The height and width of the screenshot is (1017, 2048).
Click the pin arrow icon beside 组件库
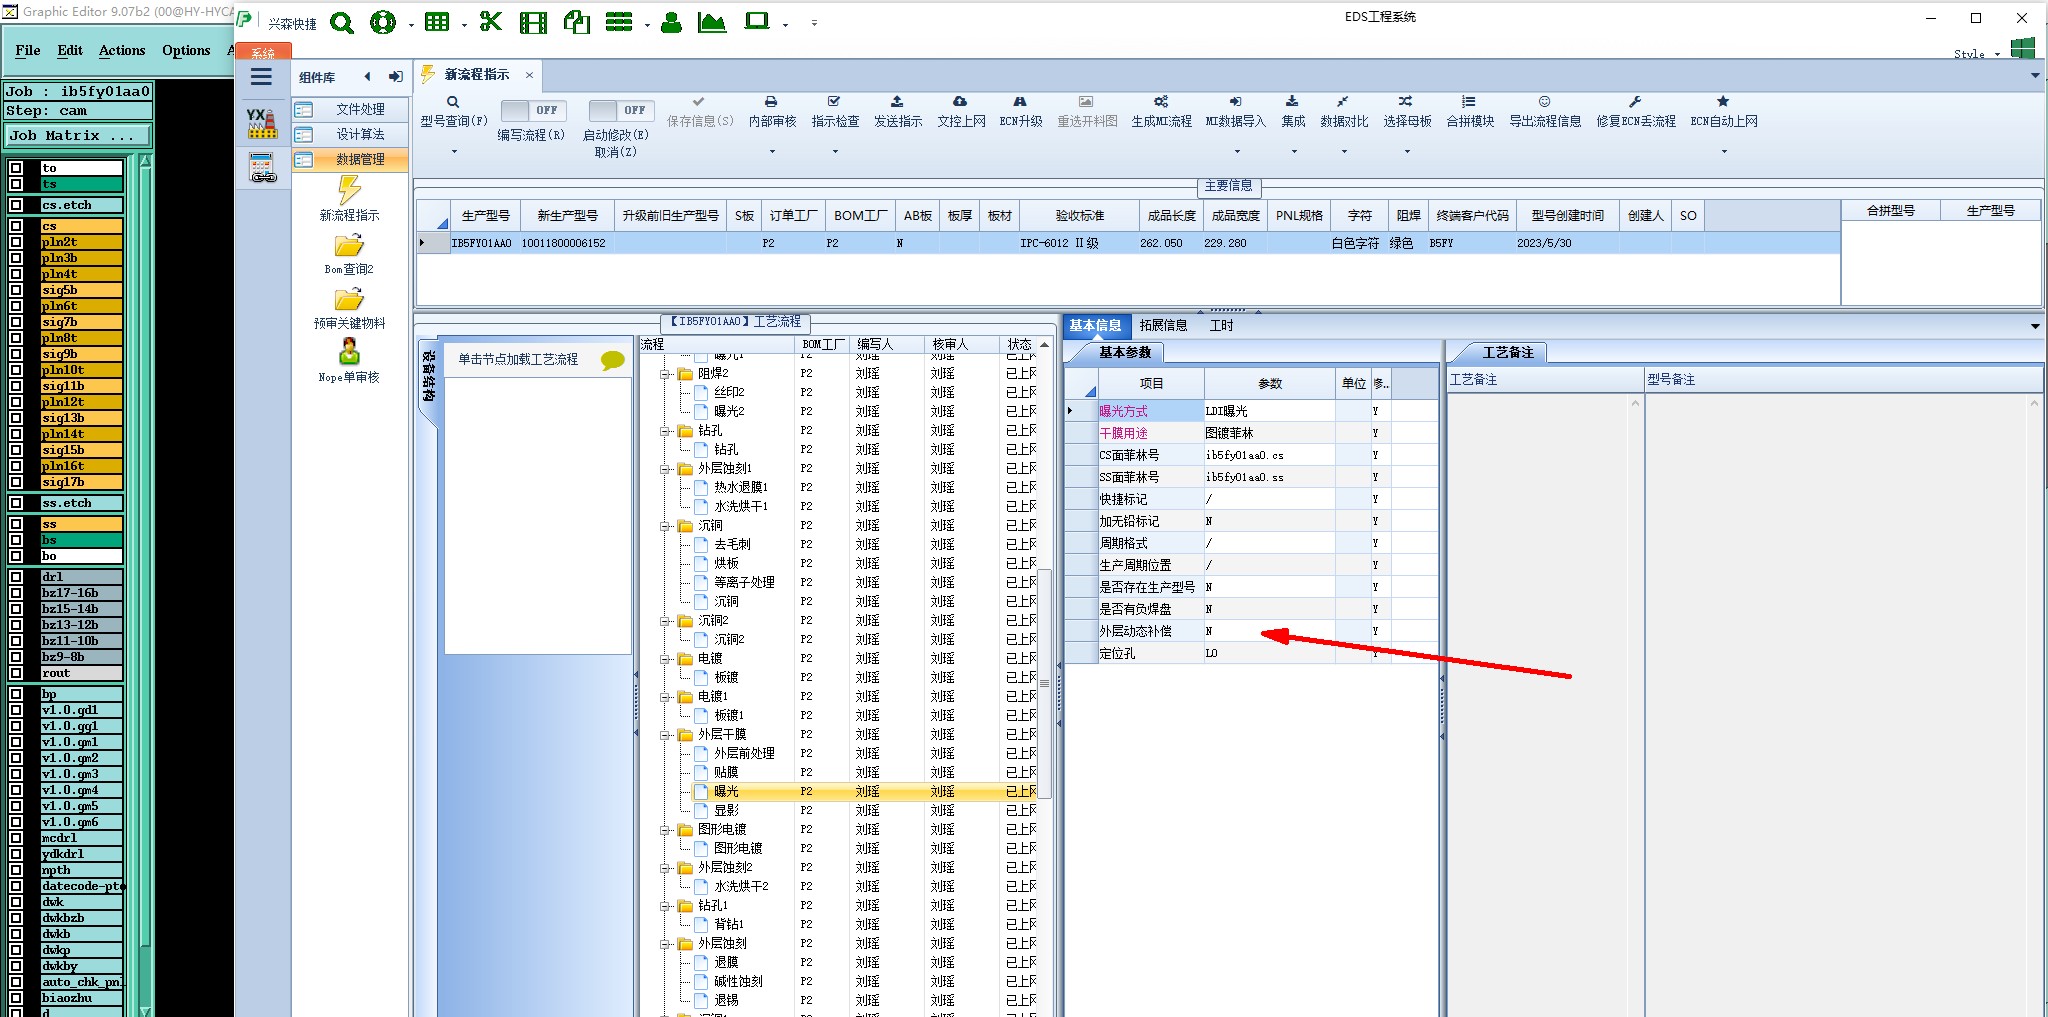tap(396, 77)
